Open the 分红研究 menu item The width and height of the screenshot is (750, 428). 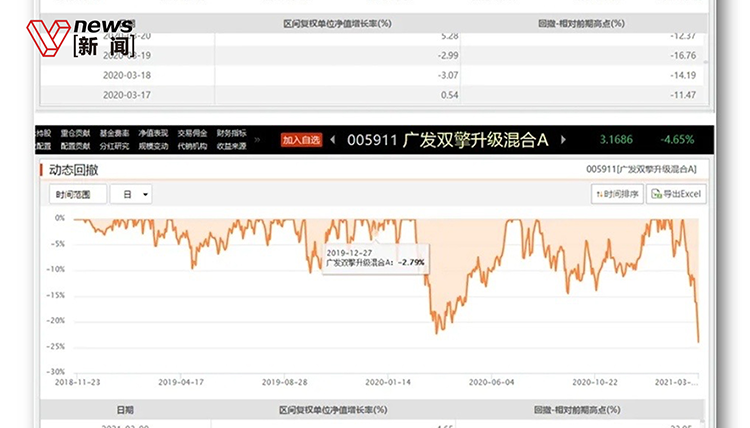click(114, 146)
